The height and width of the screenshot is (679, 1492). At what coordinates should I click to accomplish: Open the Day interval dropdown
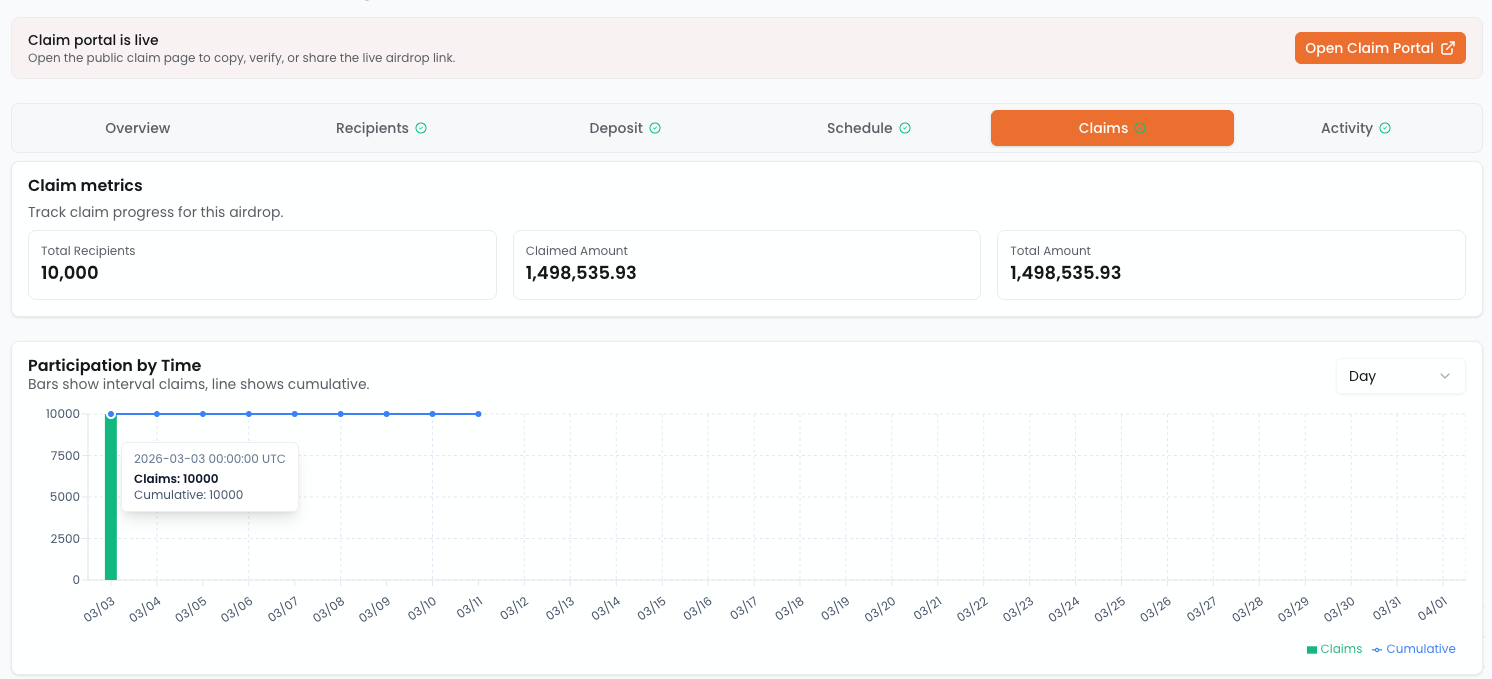pyautogui.click(x=1400, y=376)
